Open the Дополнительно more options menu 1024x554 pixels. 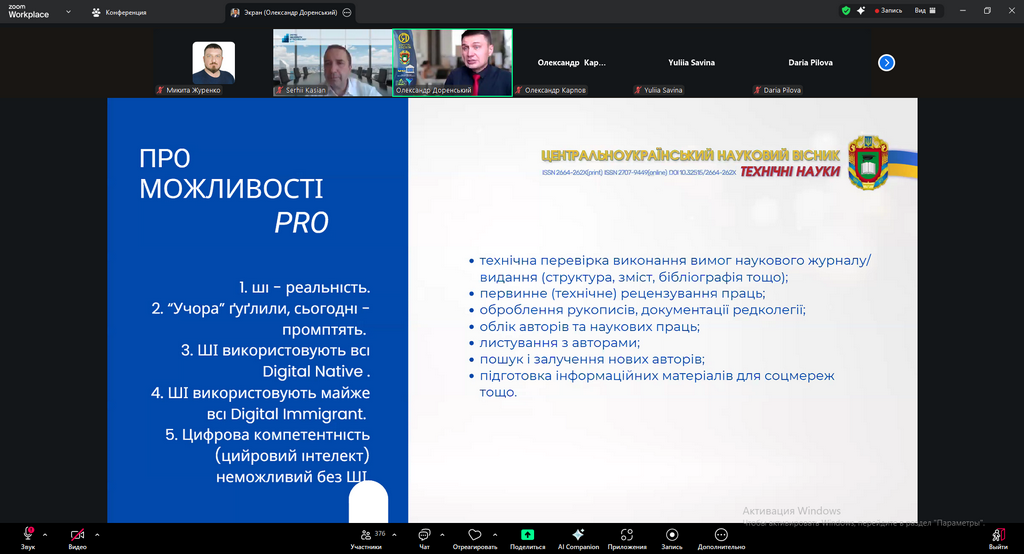tap(721, 536)
